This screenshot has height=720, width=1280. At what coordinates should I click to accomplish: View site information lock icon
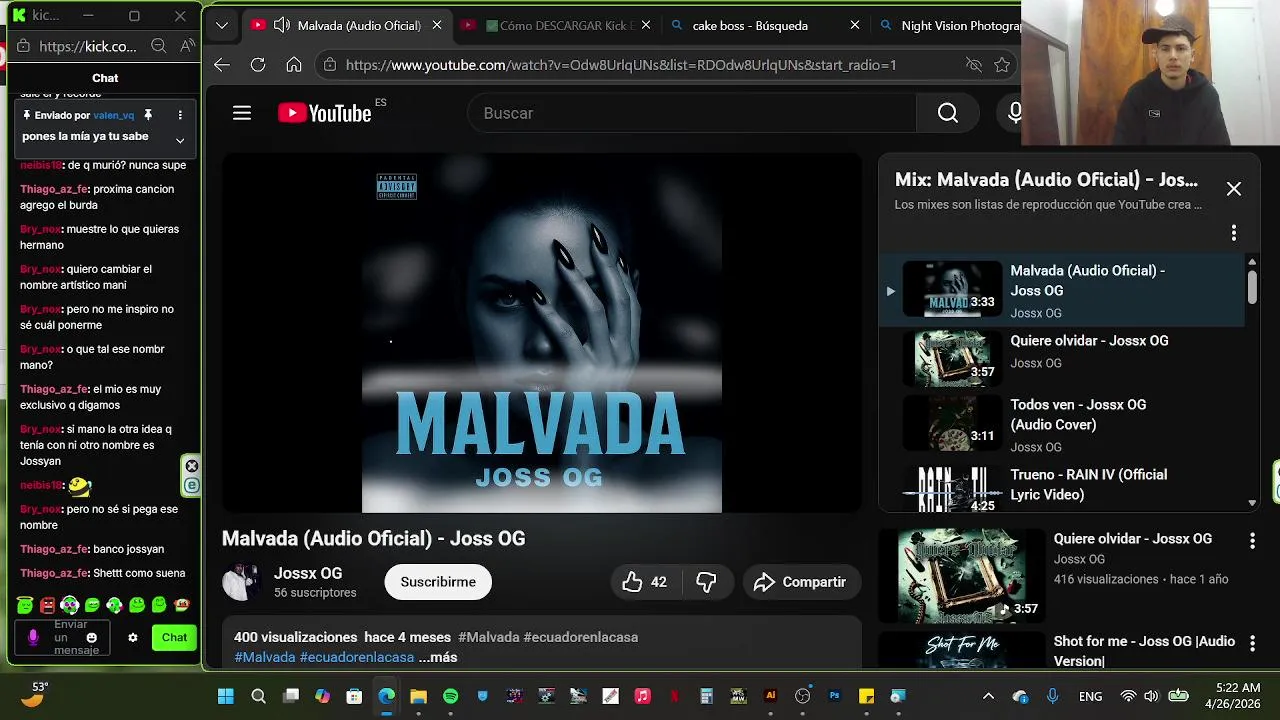[329, 65]
